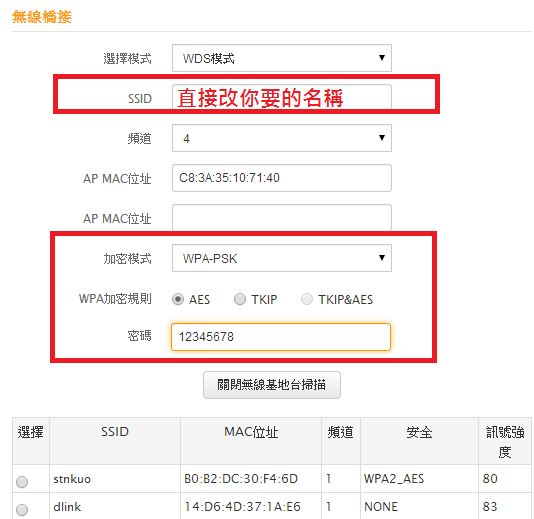Click MAC address B0:B2:DC:30:F4:6D
Image resolution: width=534 pixels, height=519 pixels.
[x=241, y=479]
